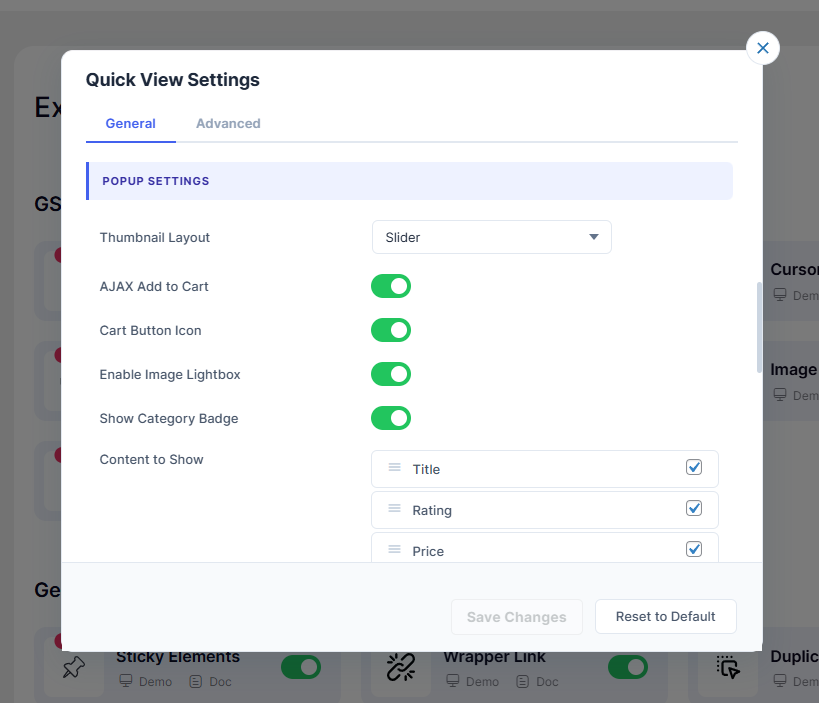Open the Thumbnail Layout dropdown
Viewport: 819px width, 703px height.
point(491,238)
